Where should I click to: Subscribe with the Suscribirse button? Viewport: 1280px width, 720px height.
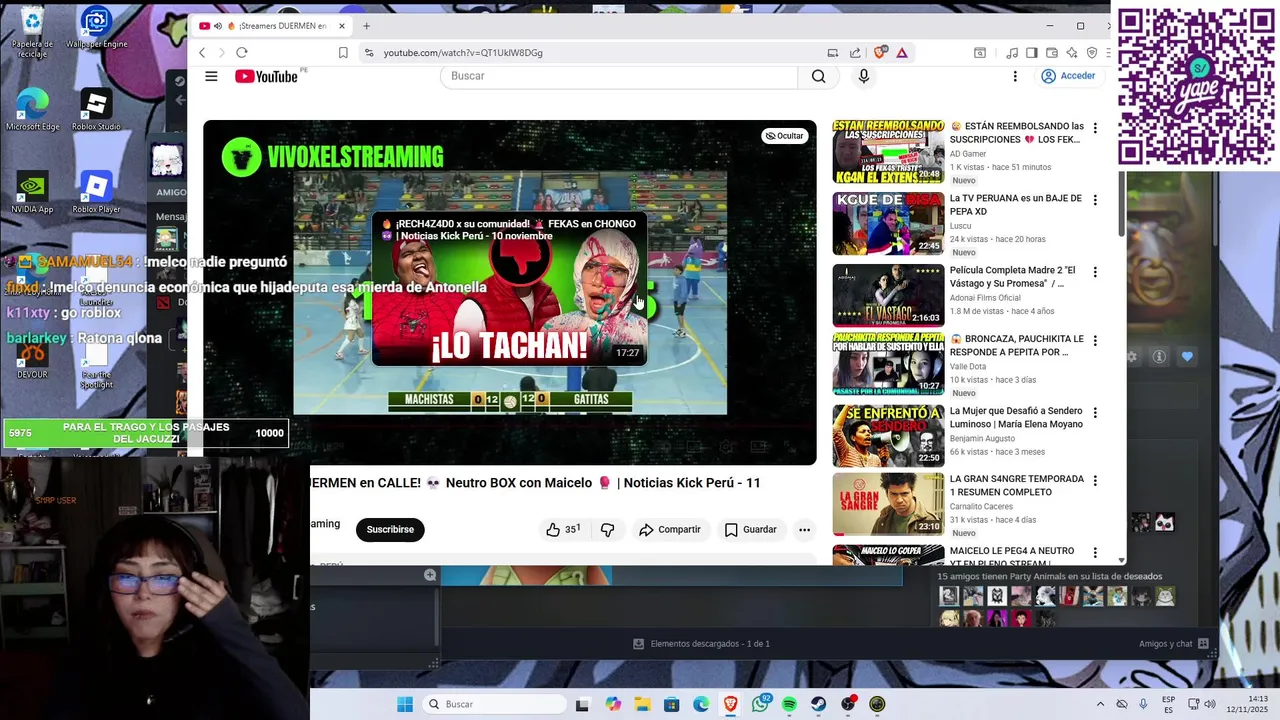[x=390, y=529]
